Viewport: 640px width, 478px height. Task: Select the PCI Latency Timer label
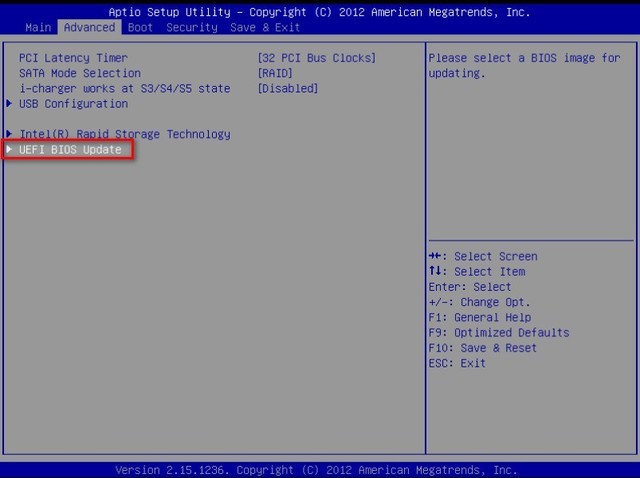click(x=73, y=58)
